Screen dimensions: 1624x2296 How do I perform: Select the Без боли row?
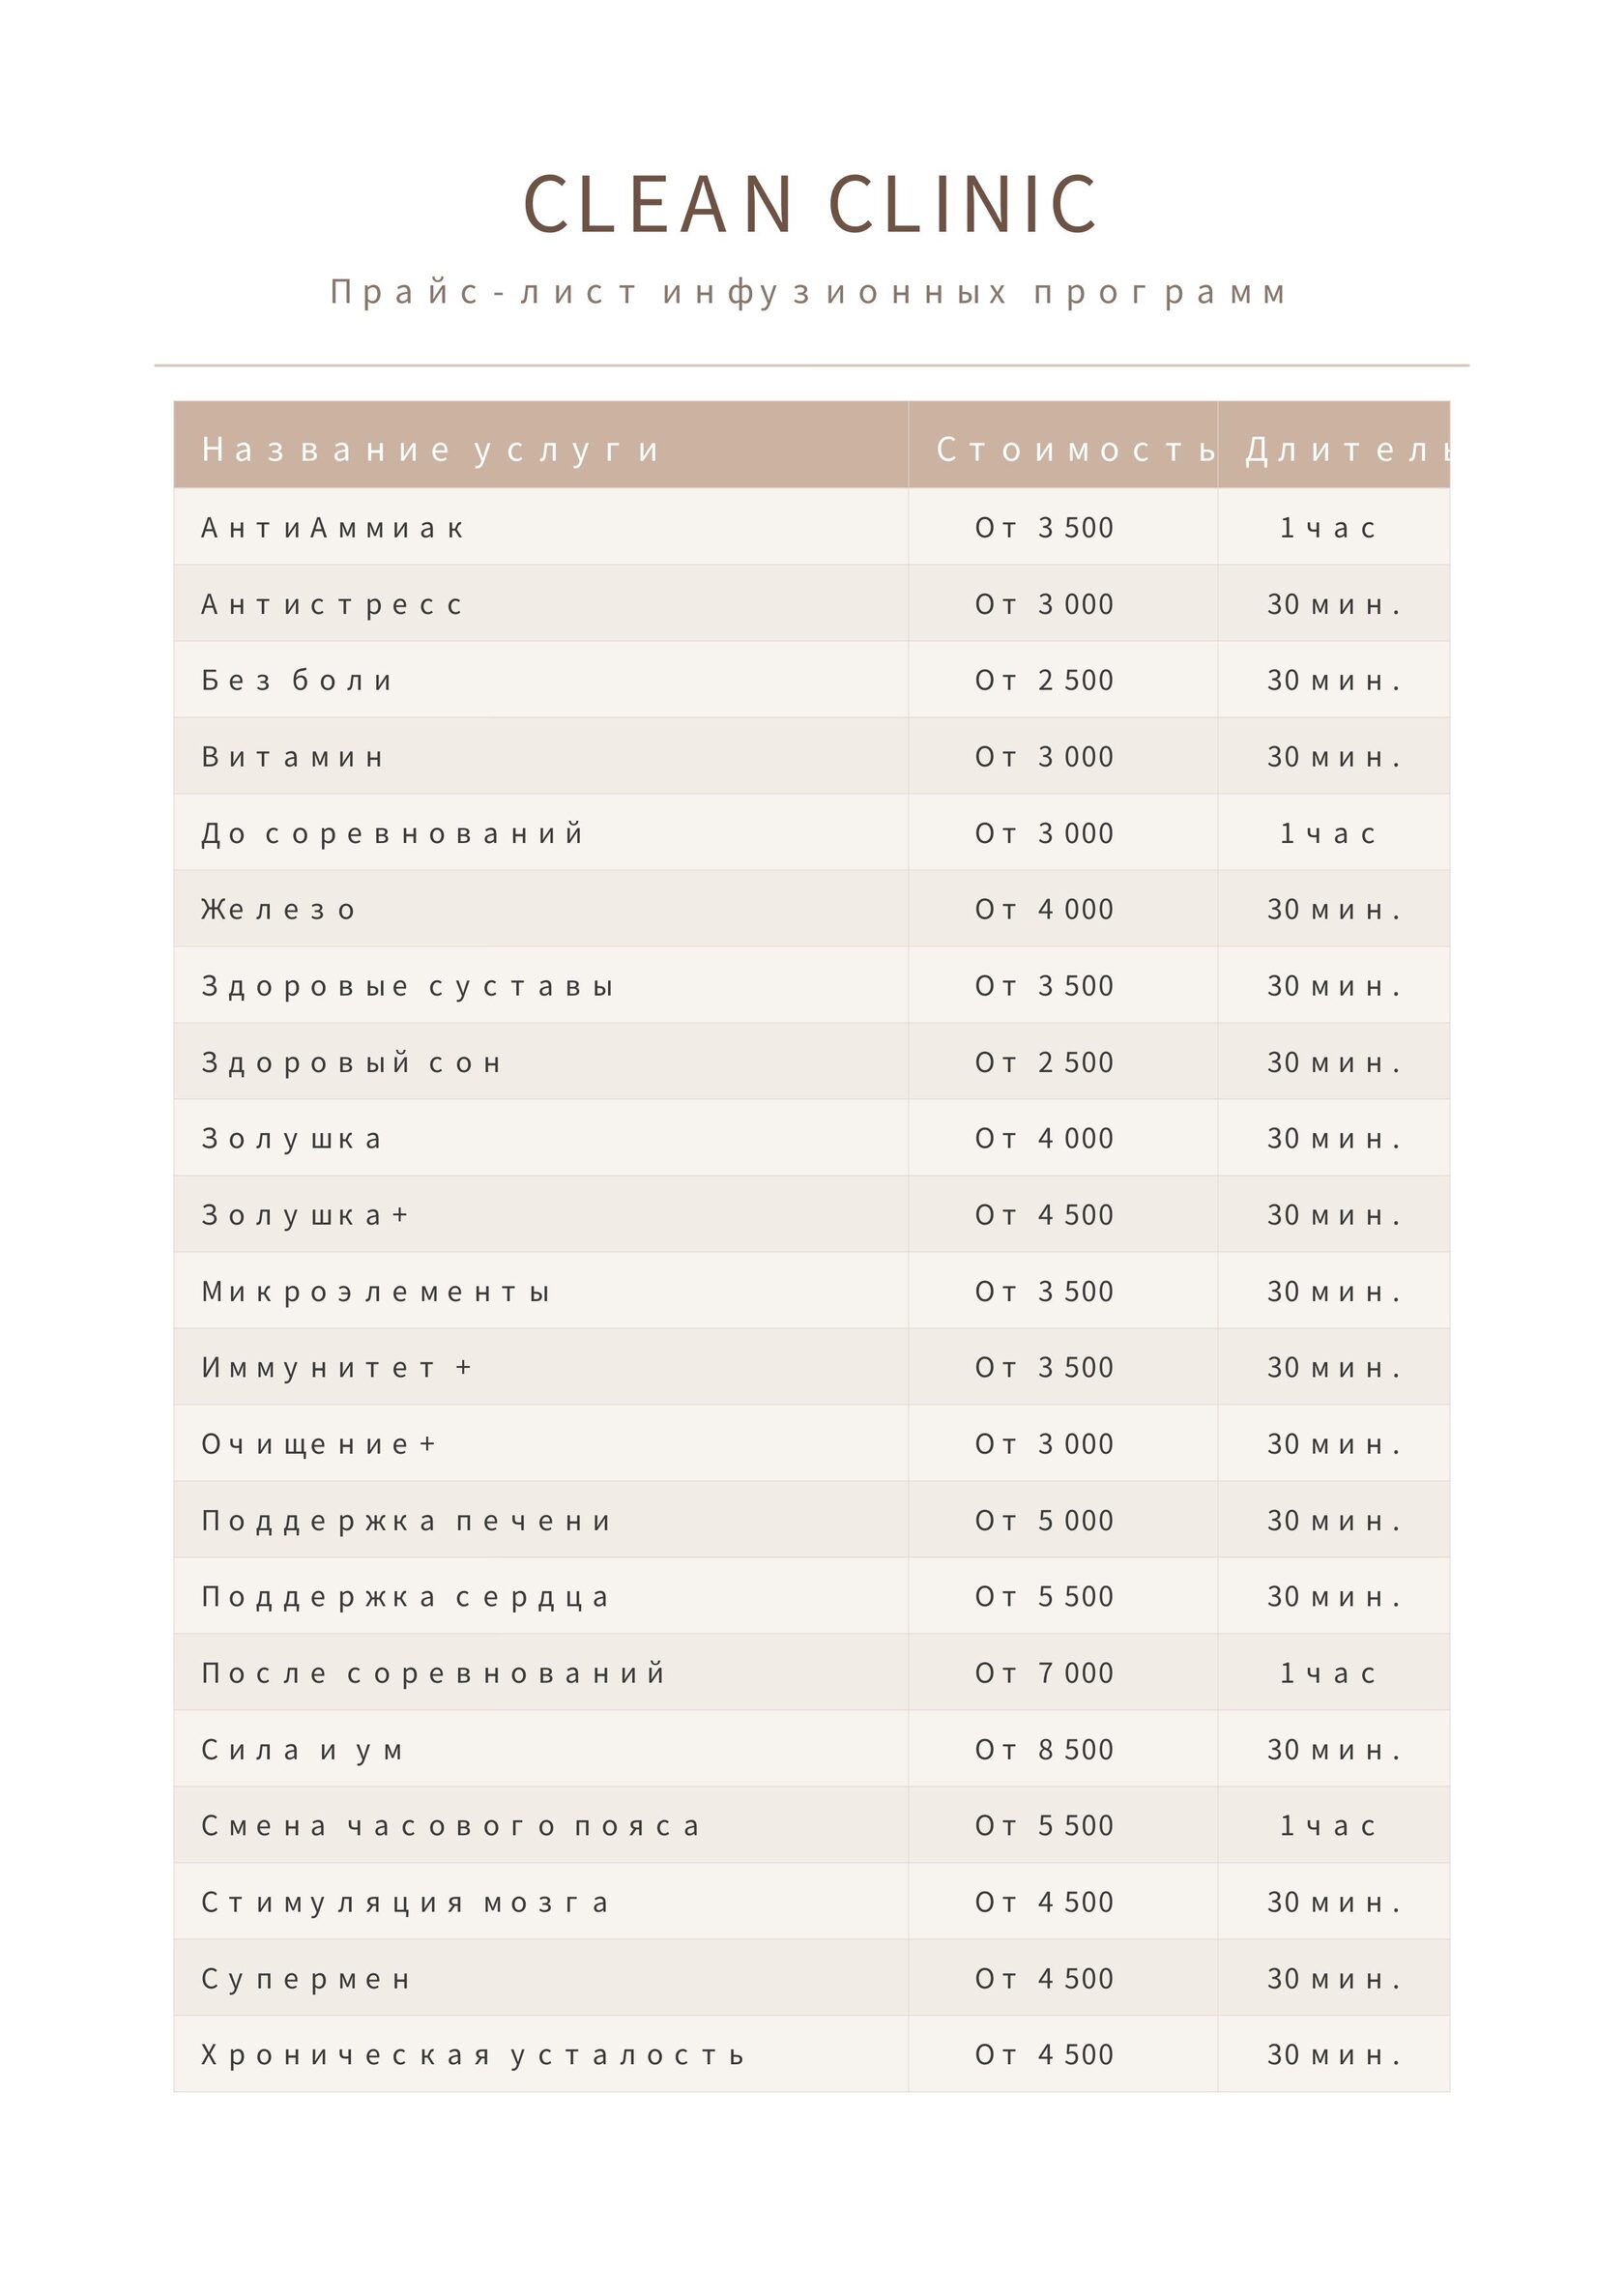coord(812,679)
